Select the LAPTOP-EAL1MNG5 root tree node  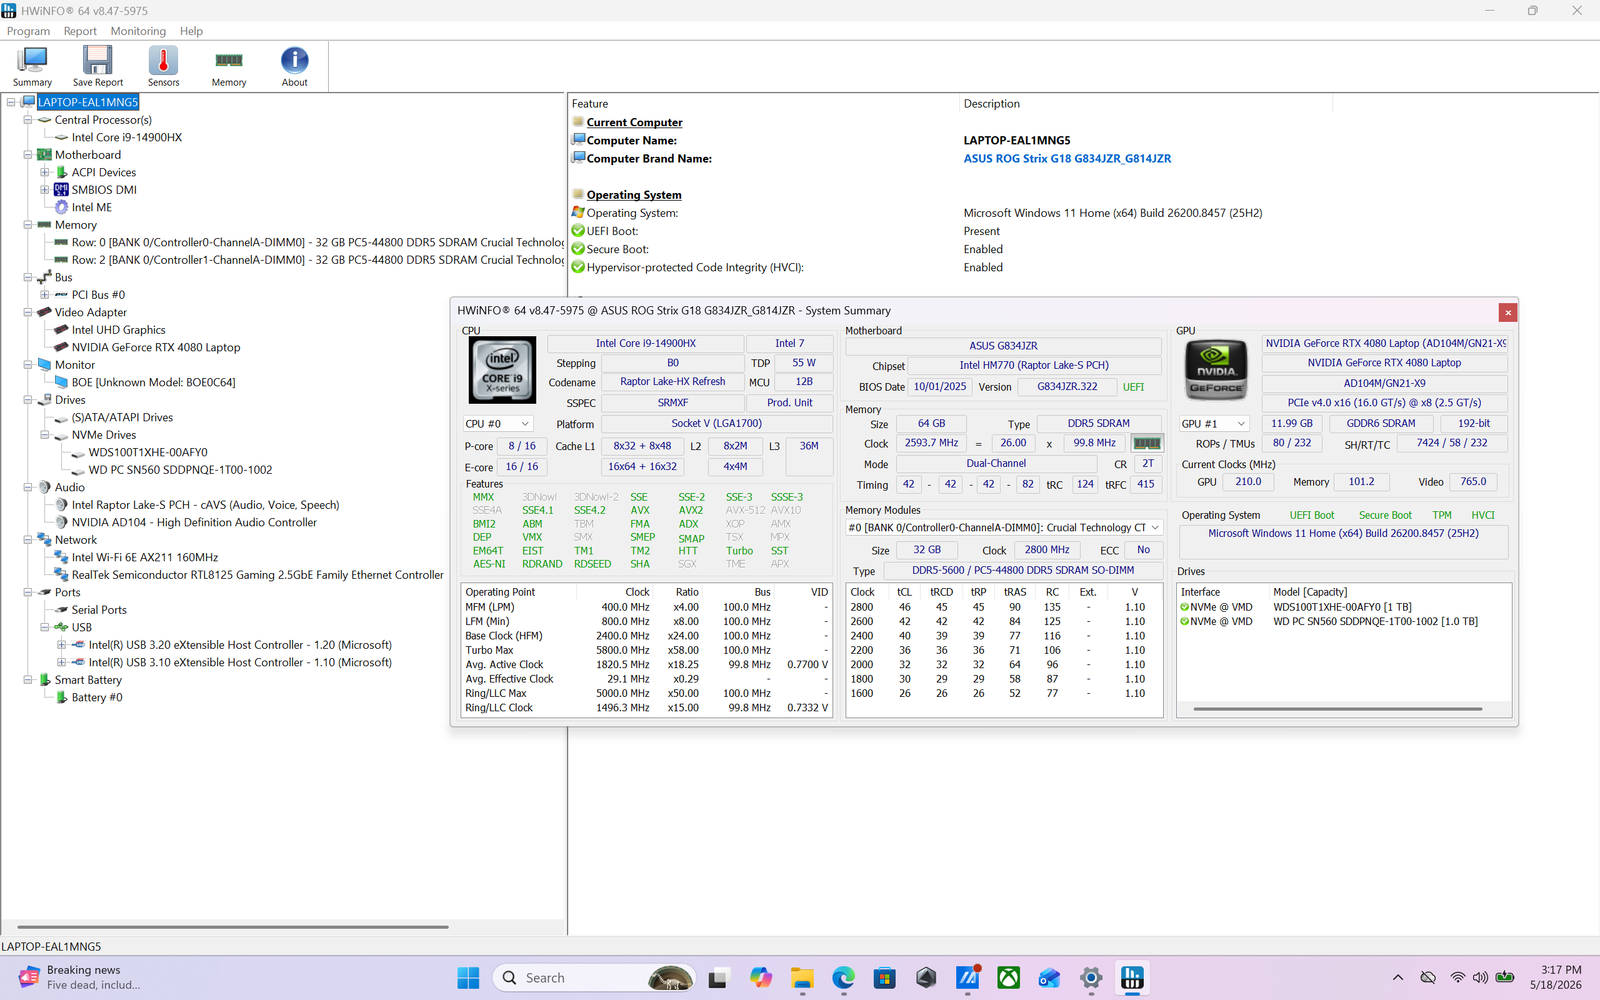(x=88, y=102)
